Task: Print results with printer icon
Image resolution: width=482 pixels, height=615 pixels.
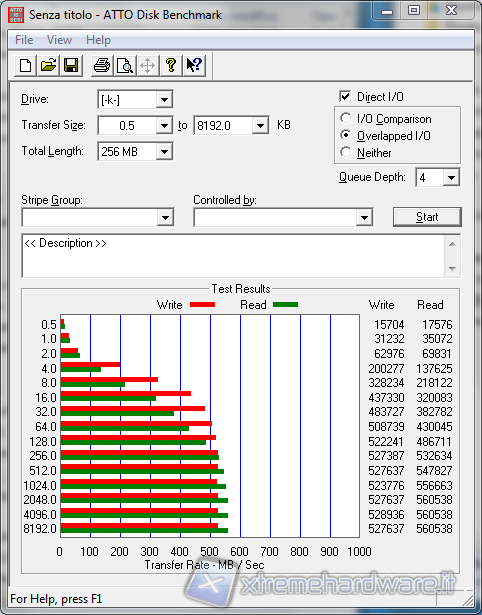Action: (x=102, y=66)
